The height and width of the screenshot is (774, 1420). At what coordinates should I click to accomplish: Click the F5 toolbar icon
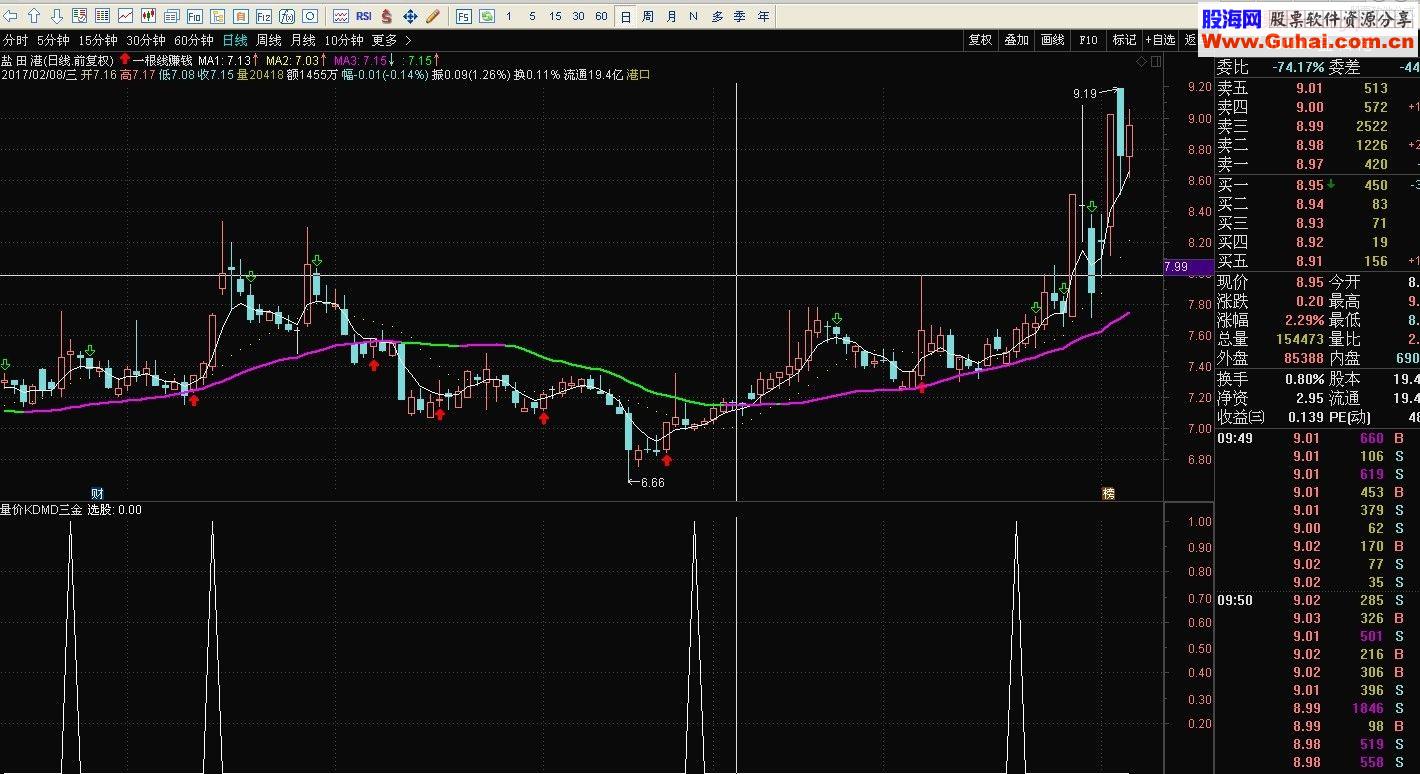[x=463, y=16]
